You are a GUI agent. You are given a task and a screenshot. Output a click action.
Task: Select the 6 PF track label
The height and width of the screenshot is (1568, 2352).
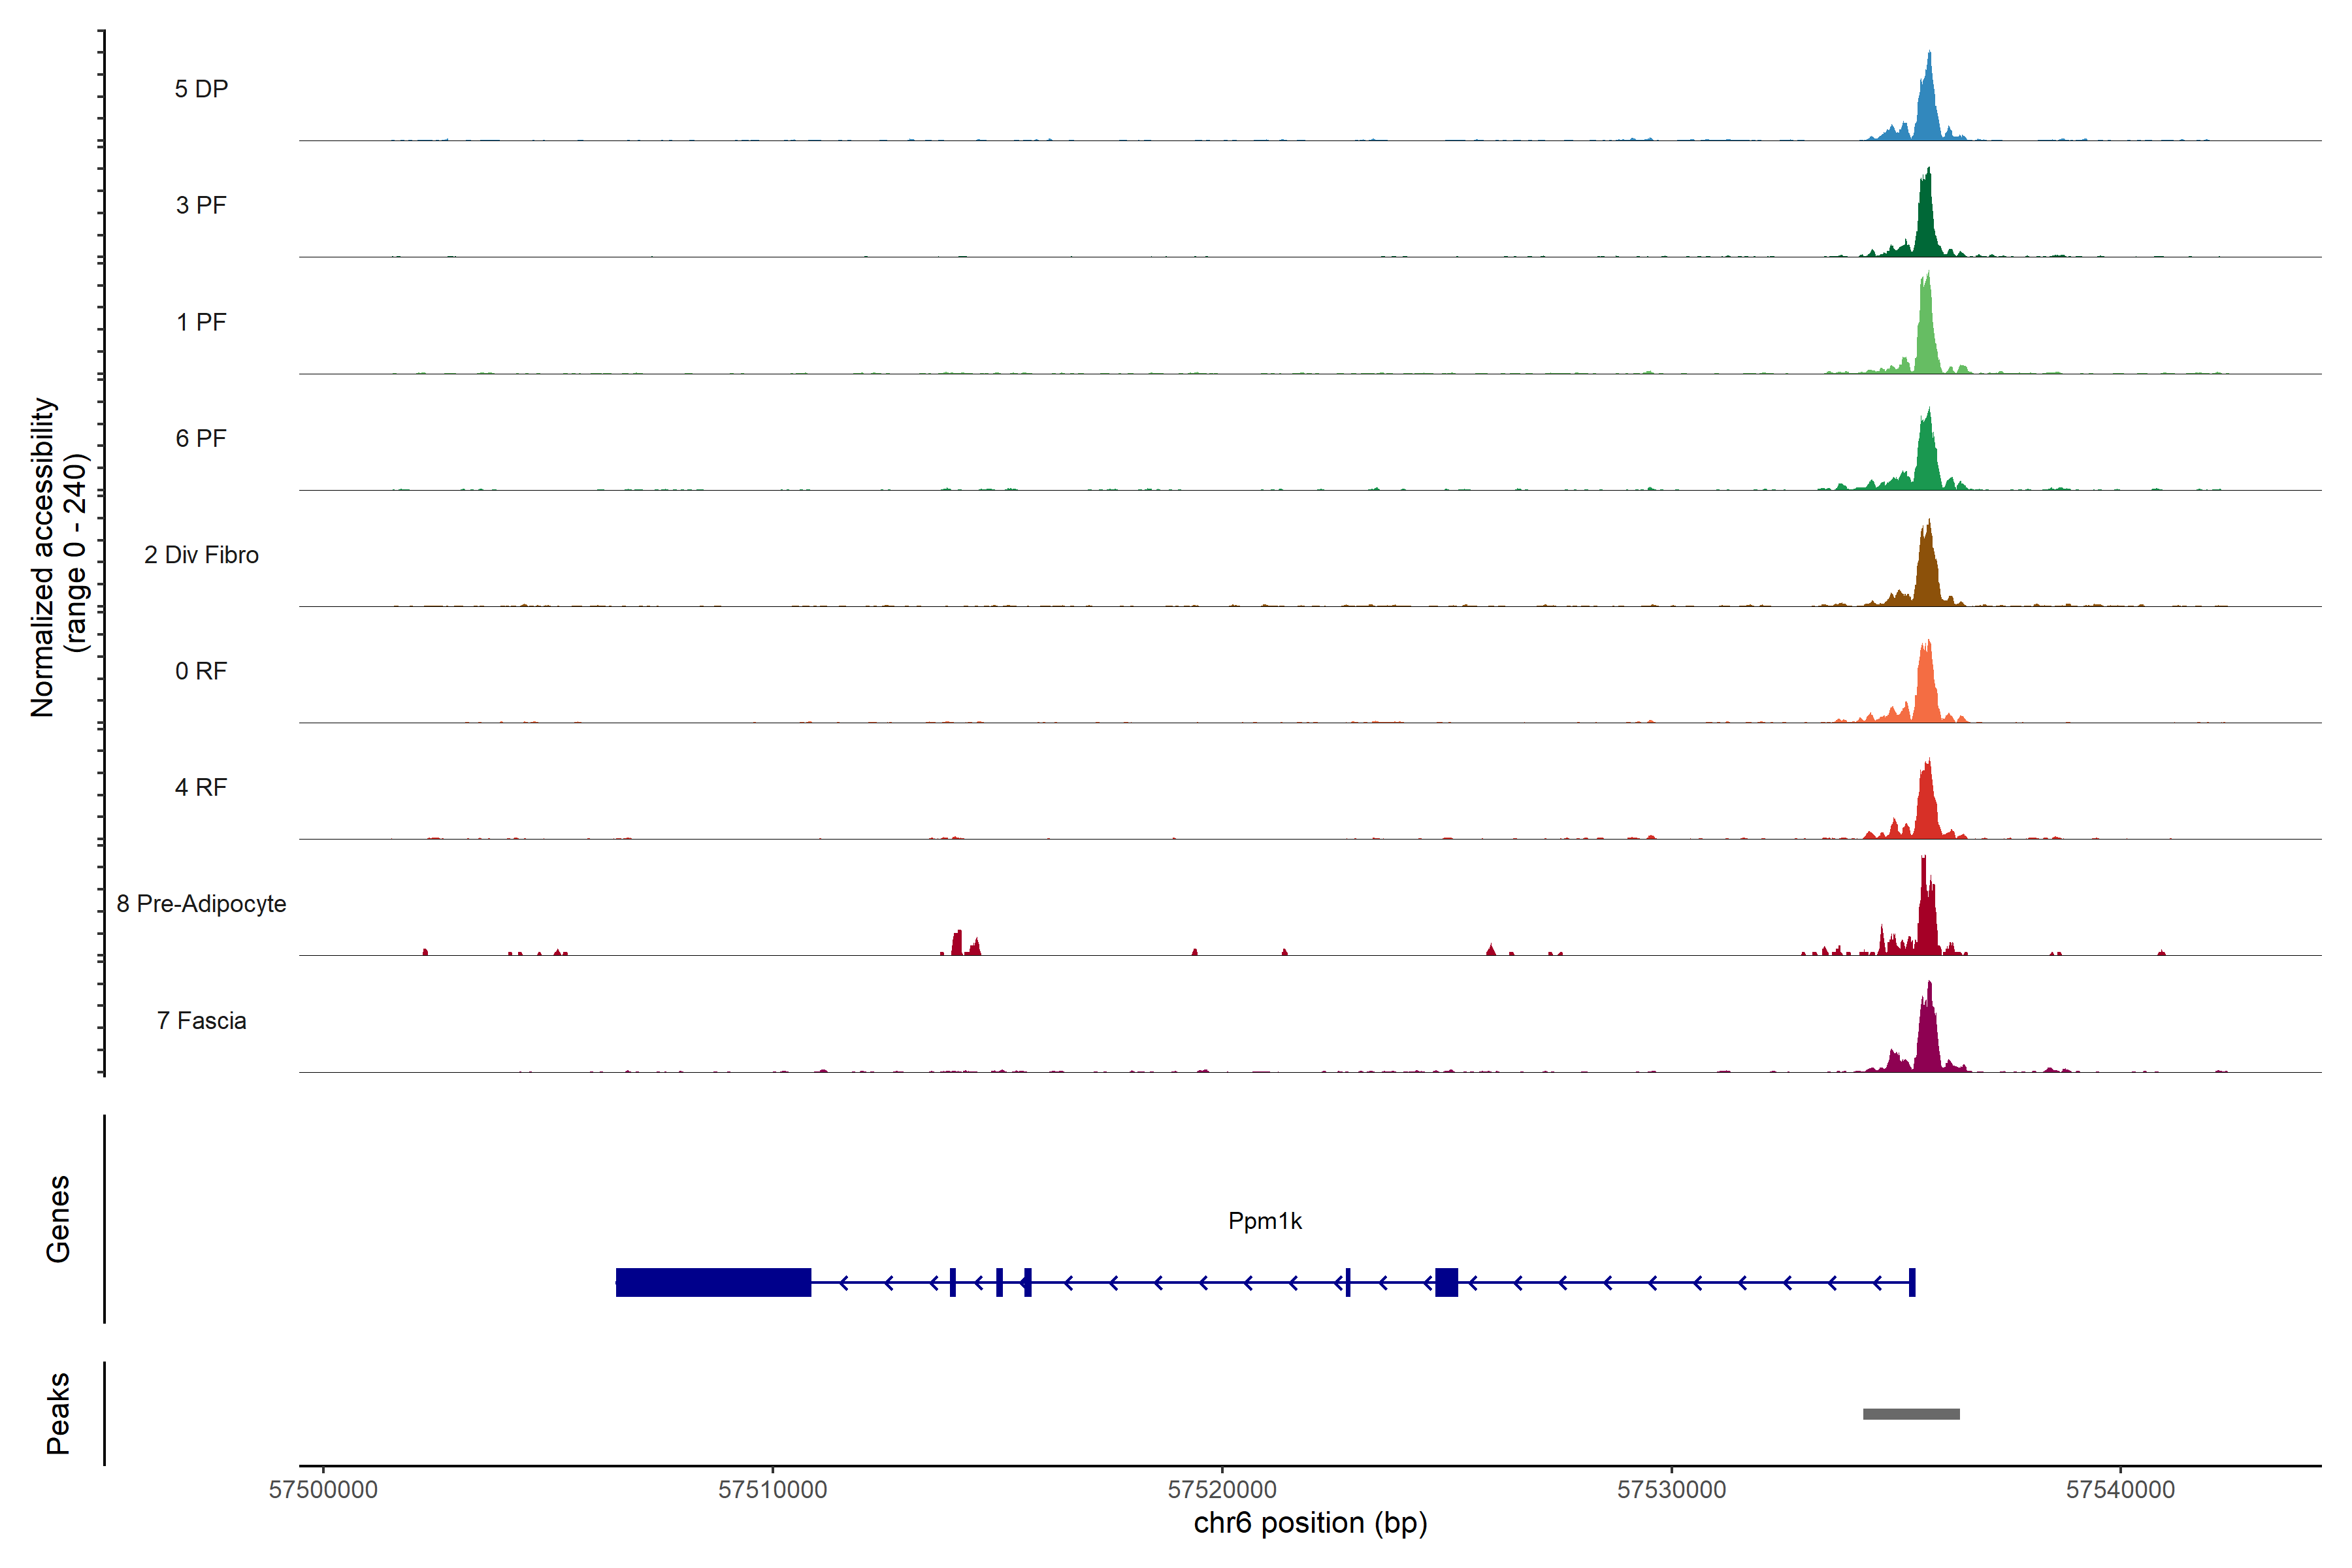click(201, 438)
